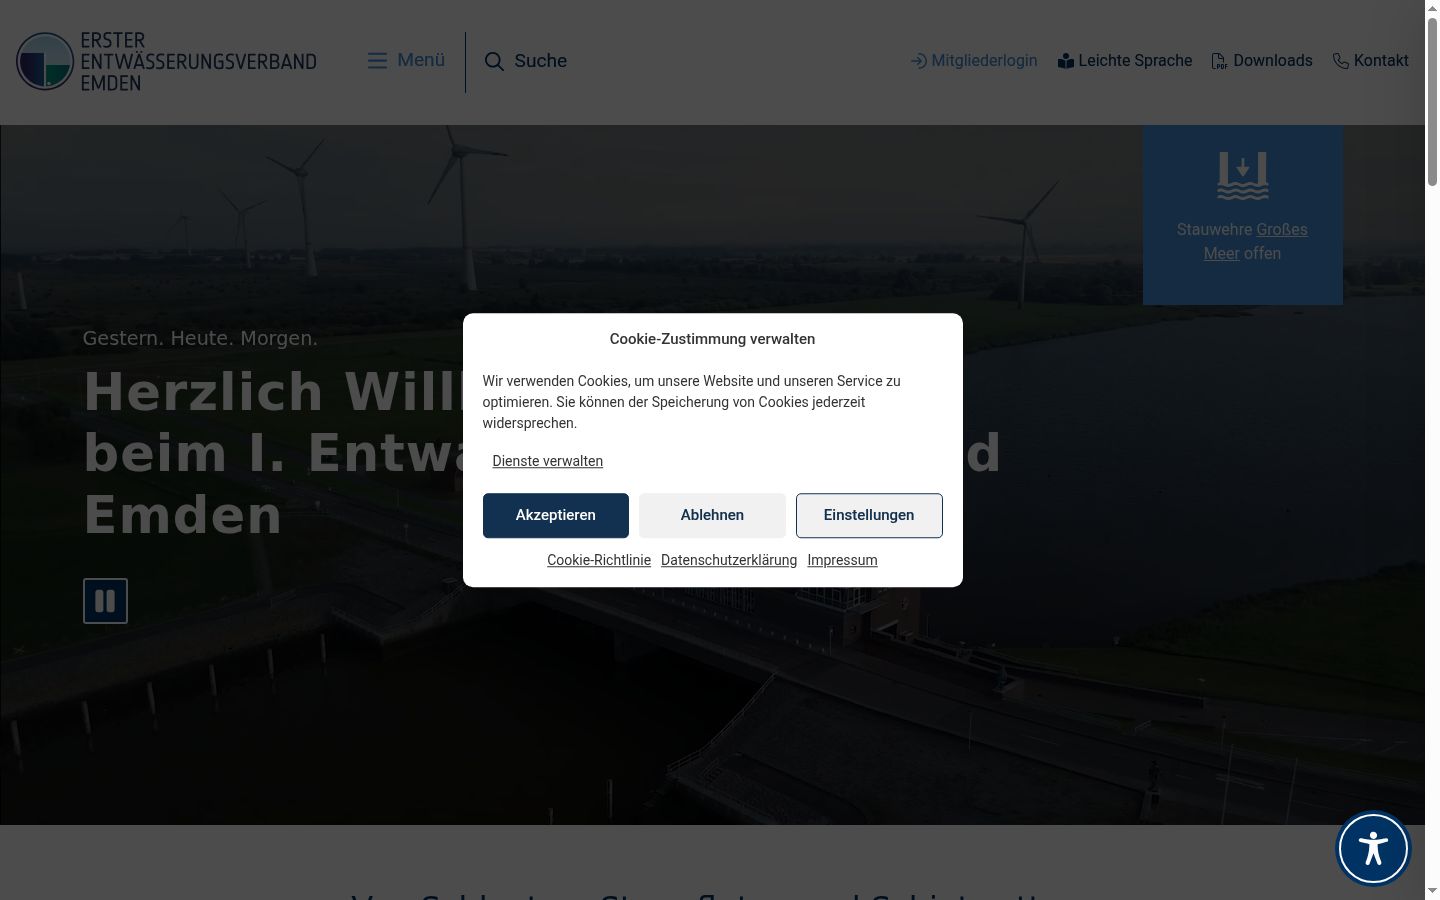The width and height of the screenshot is (1440, 900).
Task: Click the Kontakt phone icon
Action: pyautogui.click(x=1341, y=61)
